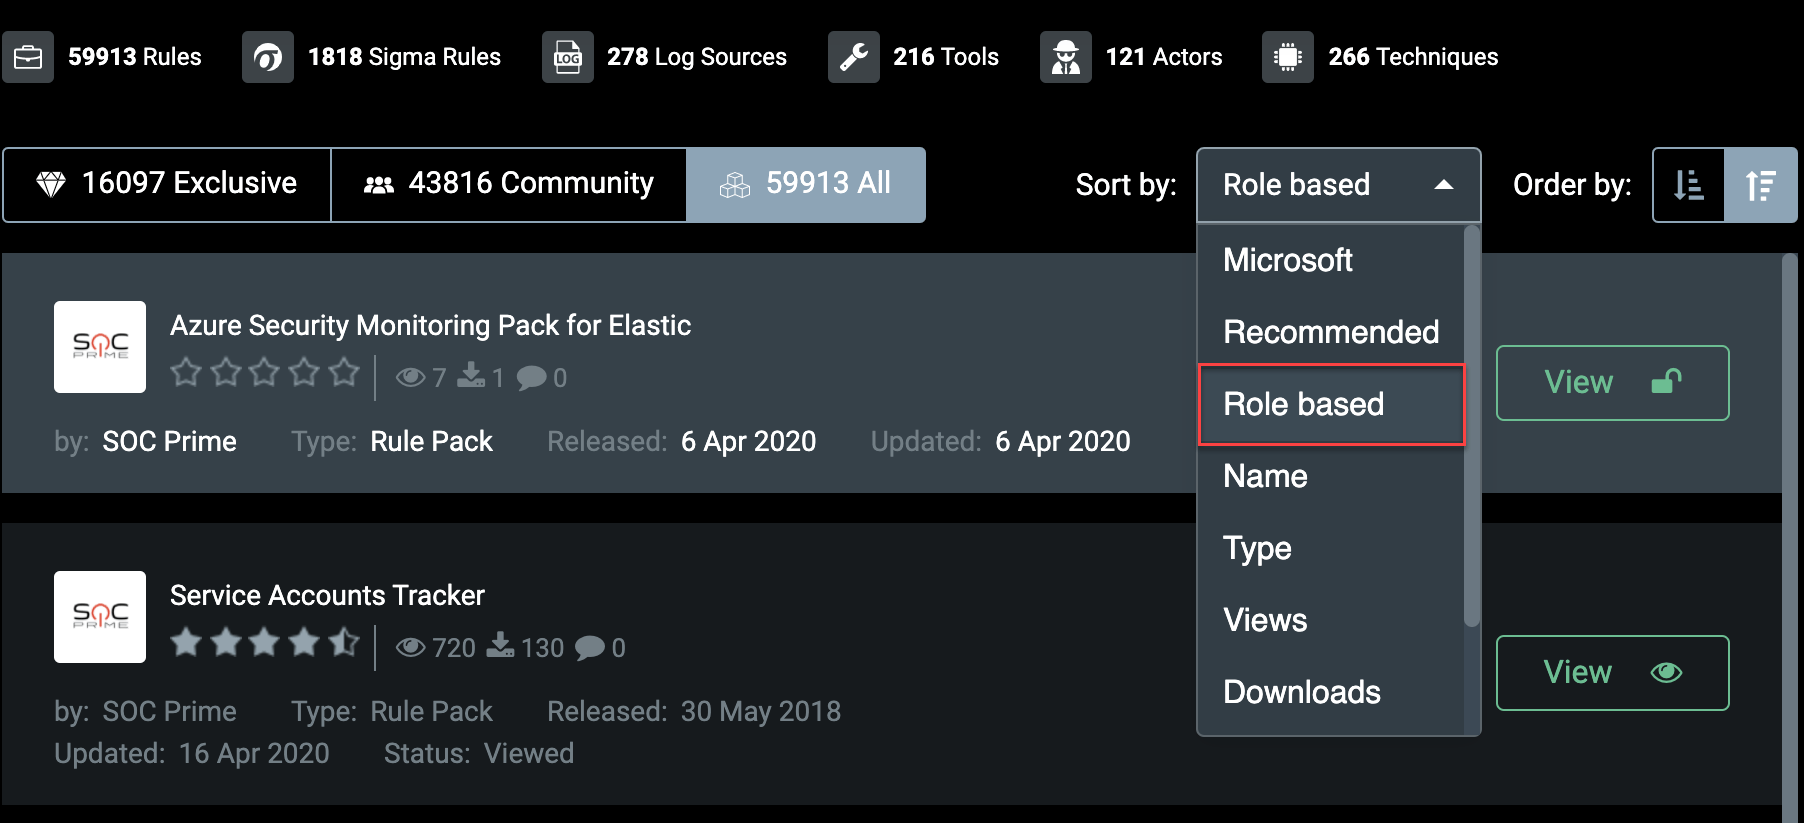Viewport: 1804px width, 823px height.
Task: View the Azure Security Monitoring Pack
Action: pyautogui.click(x=1612, y=383)
